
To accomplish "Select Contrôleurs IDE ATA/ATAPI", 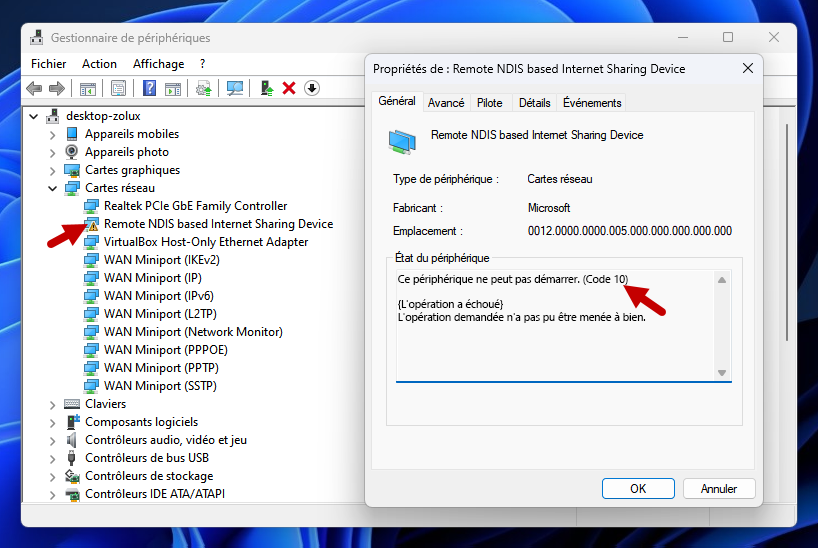I will click(x=155, y=494).
